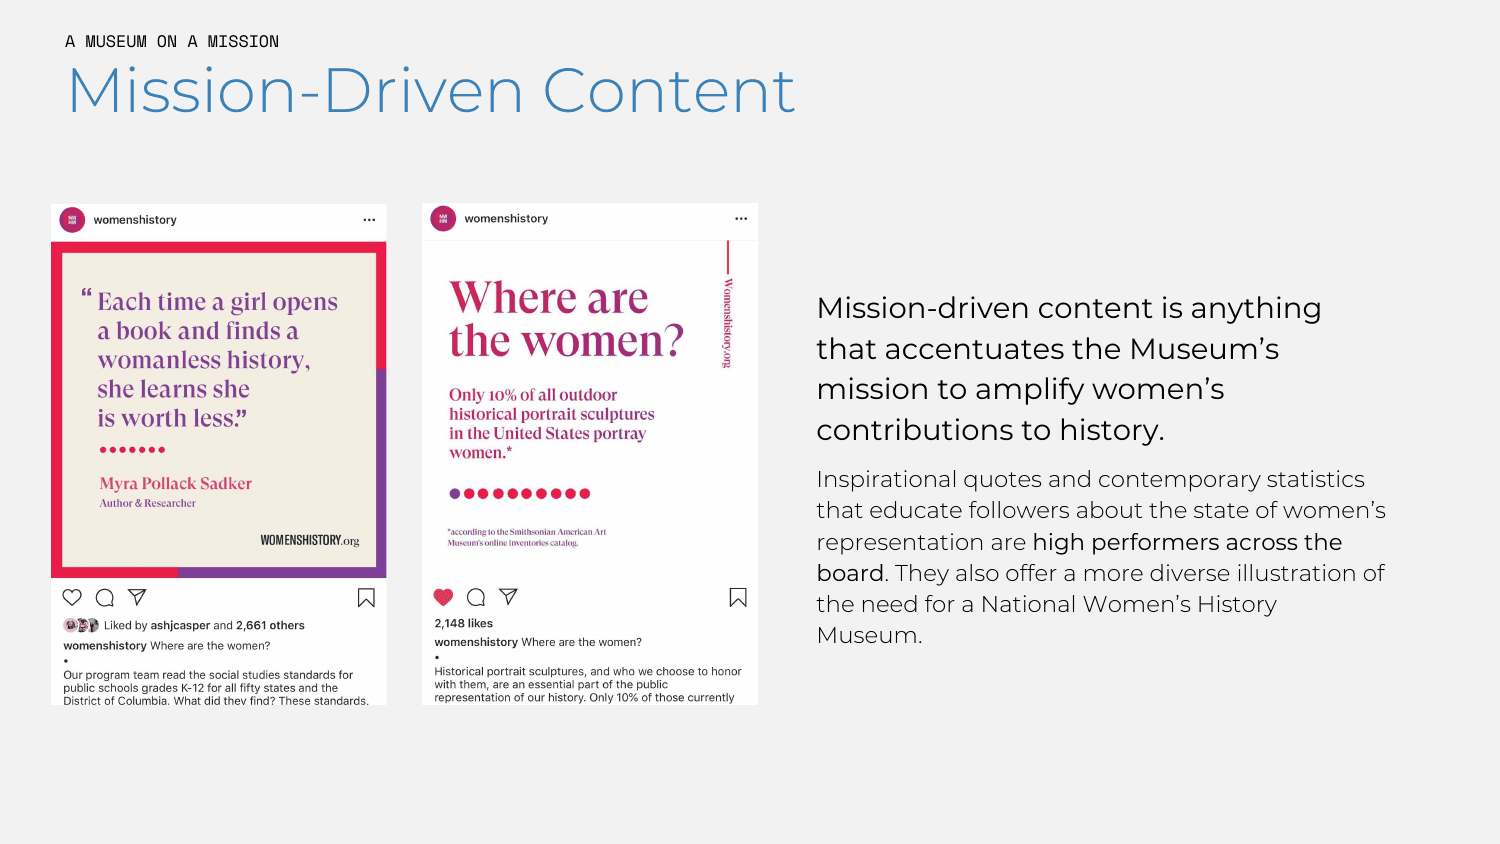Click the womenshistory username atop the quote post
This screenshot has width=1500, height=844.
point(135,220)
